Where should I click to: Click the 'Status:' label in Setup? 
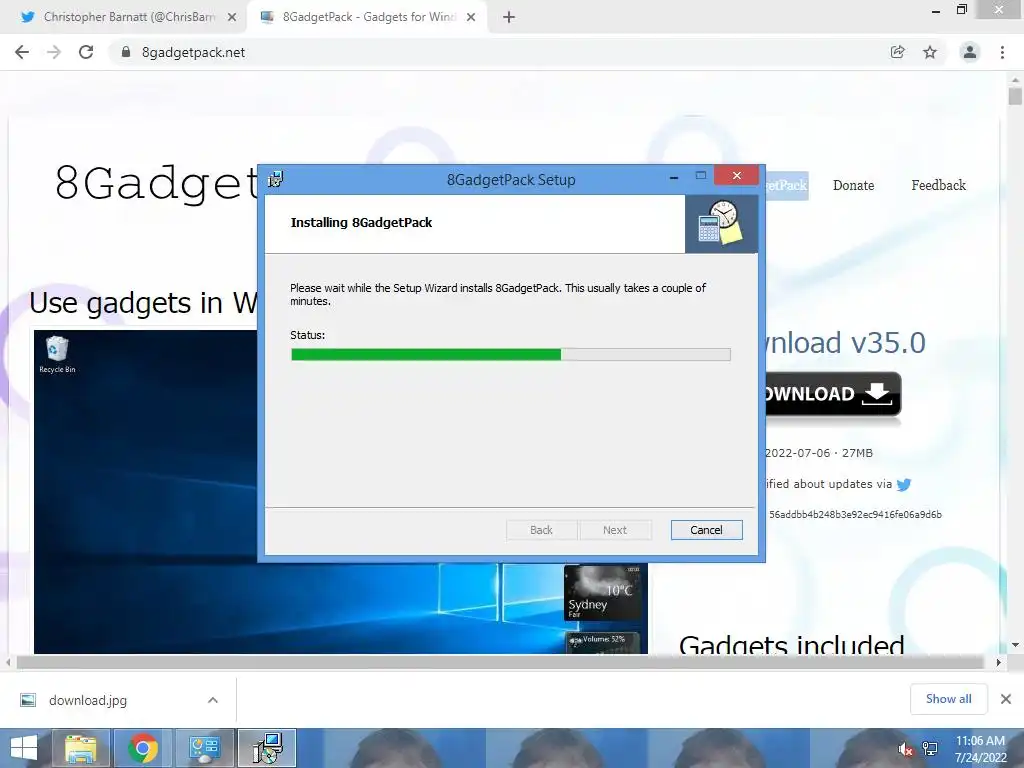point(308,335)
